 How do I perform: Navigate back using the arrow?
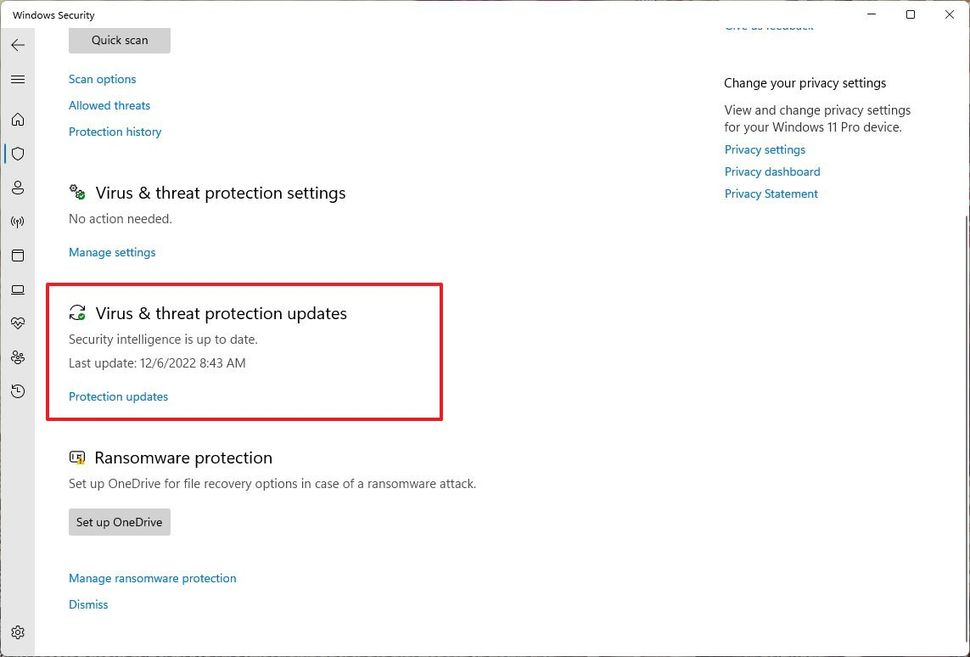click(x=17, y=45)
